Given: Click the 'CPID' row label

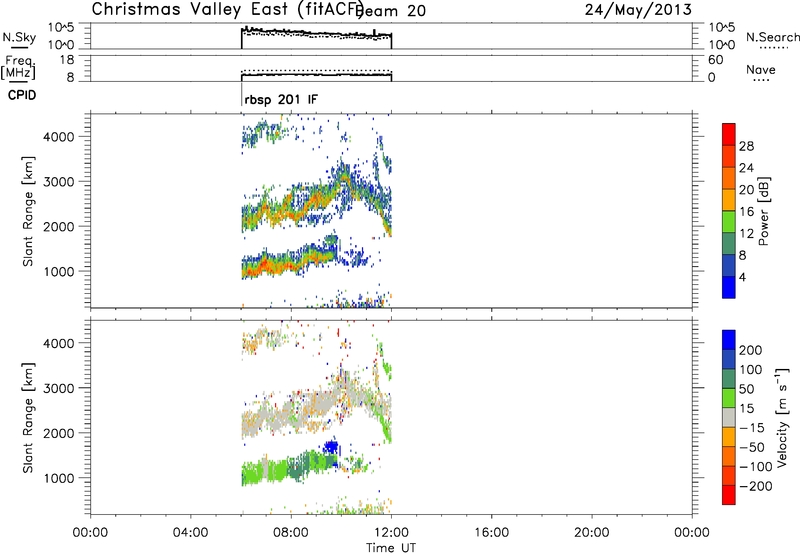Looking at the screenshot, I should pos(22,95).
